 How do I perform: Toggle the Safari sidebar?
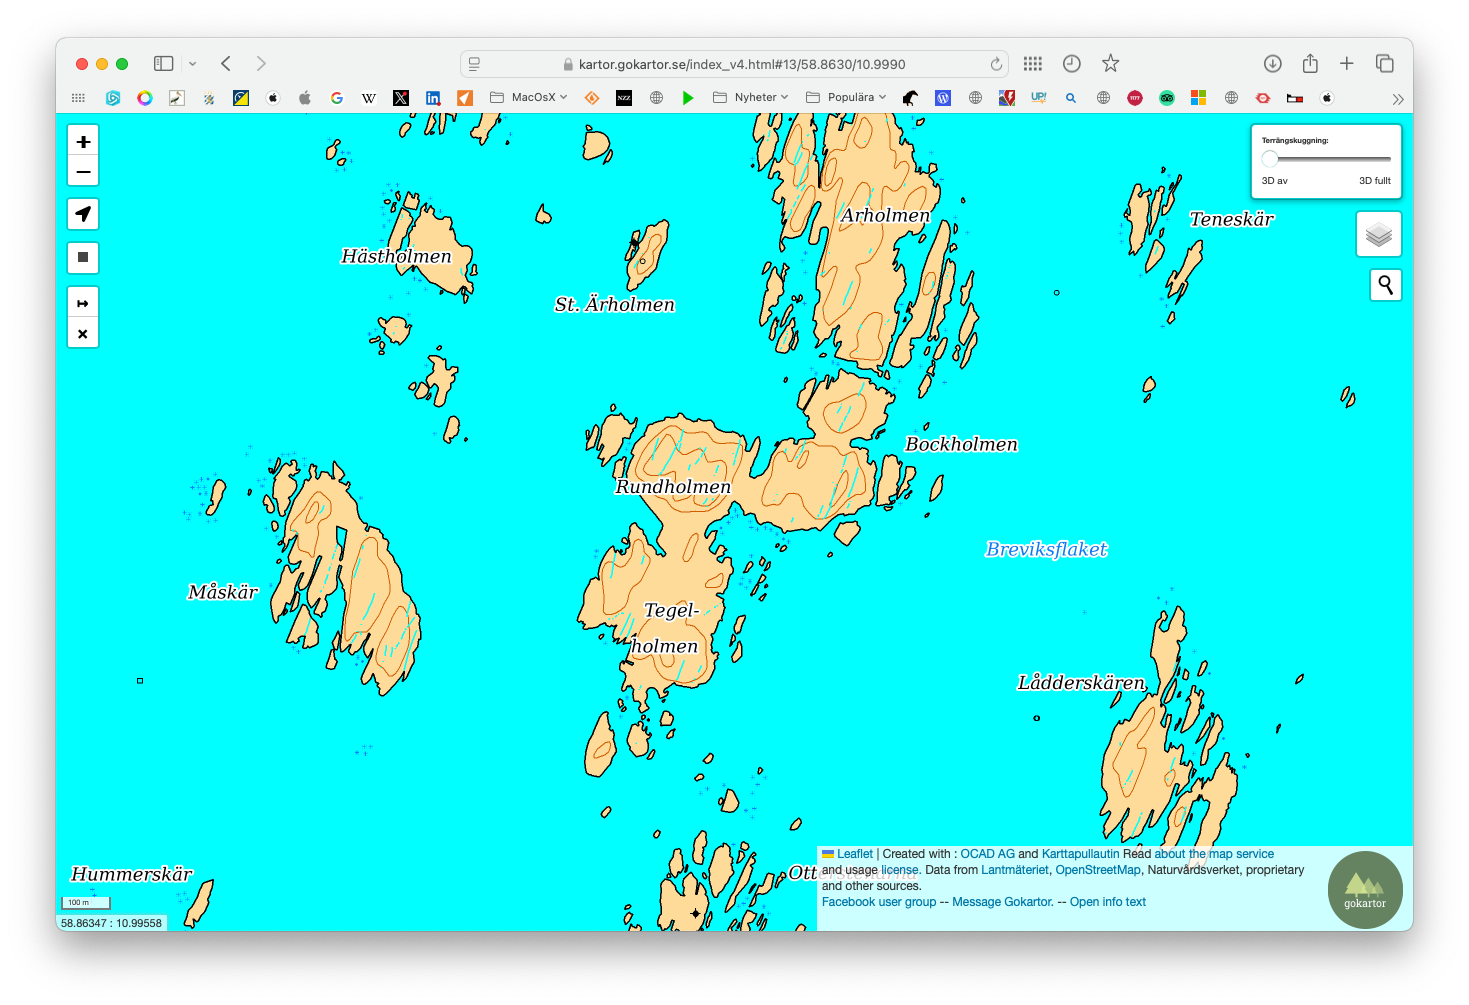click(164, 64)
